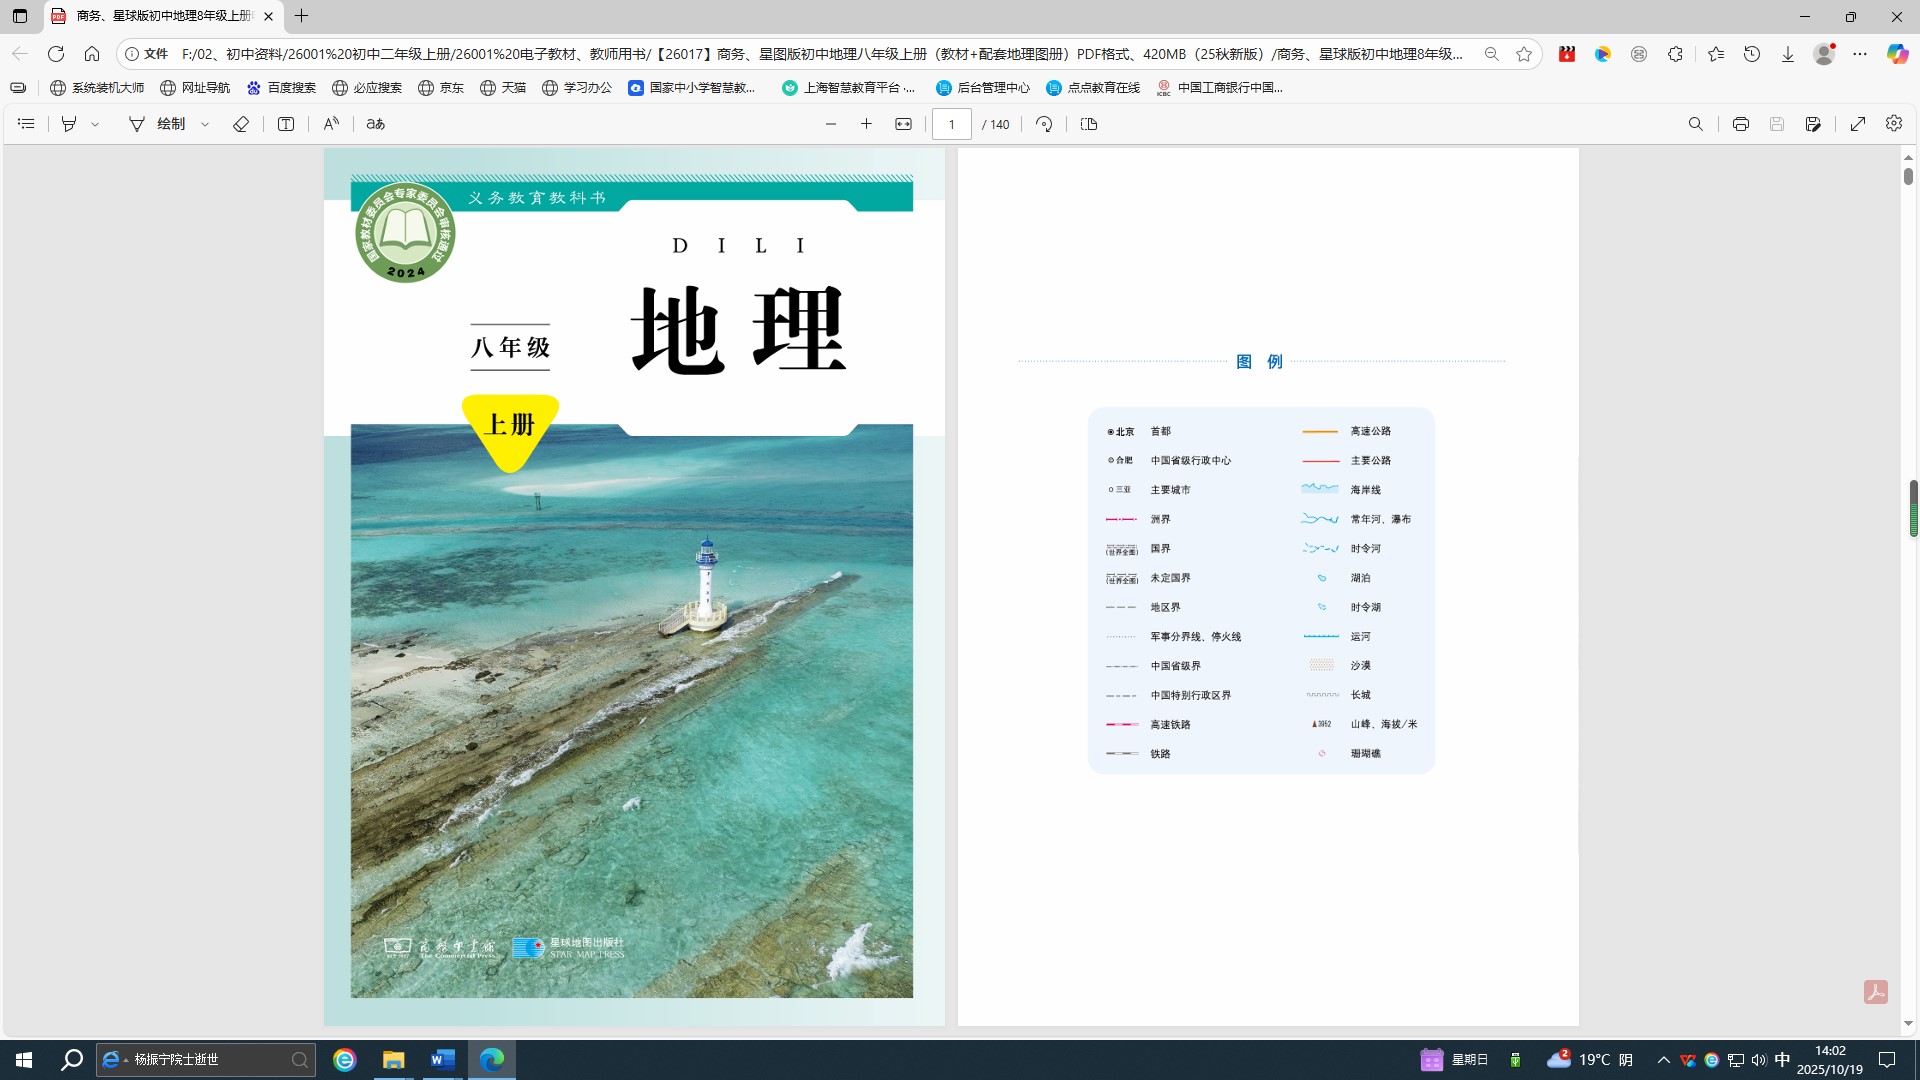Zoom out with the minus button
1920x1080 pixels.
pyautogui.click(x=830, y=124)
